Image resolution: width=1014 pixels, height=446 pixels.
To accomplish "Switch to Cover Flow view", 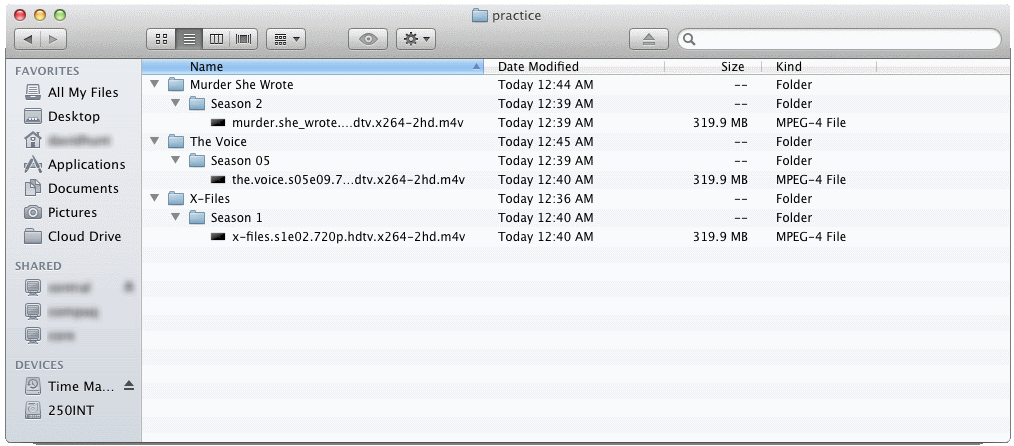I will [x=244, y=39].
